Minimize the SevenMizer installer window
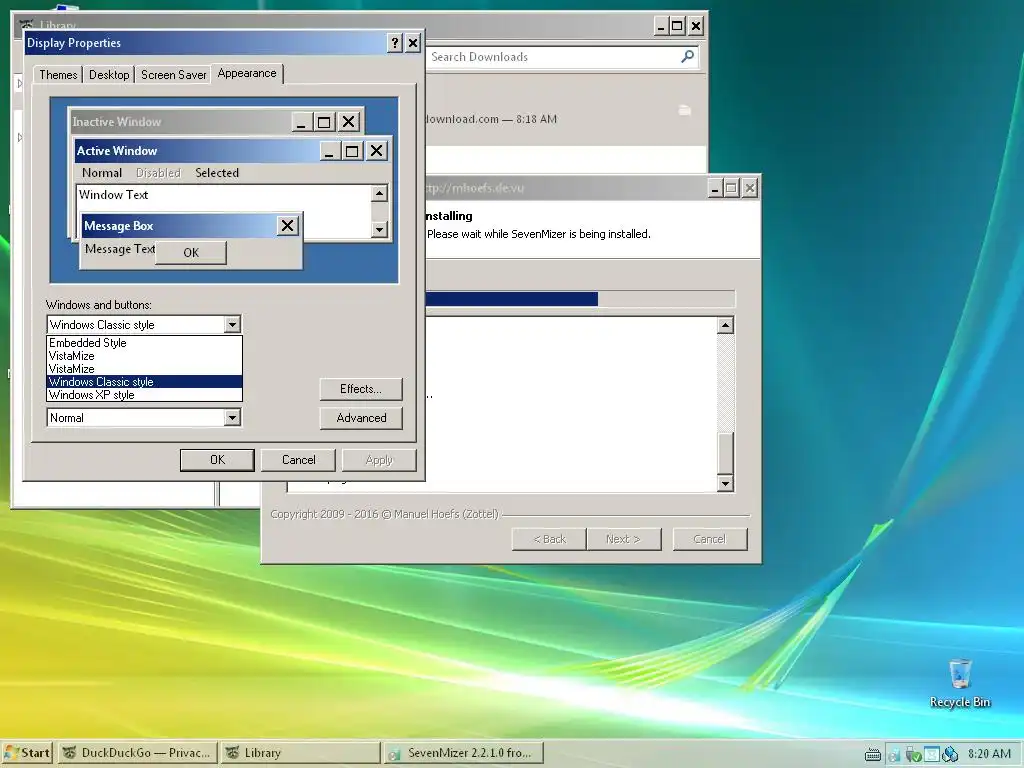 click(715, 189)
